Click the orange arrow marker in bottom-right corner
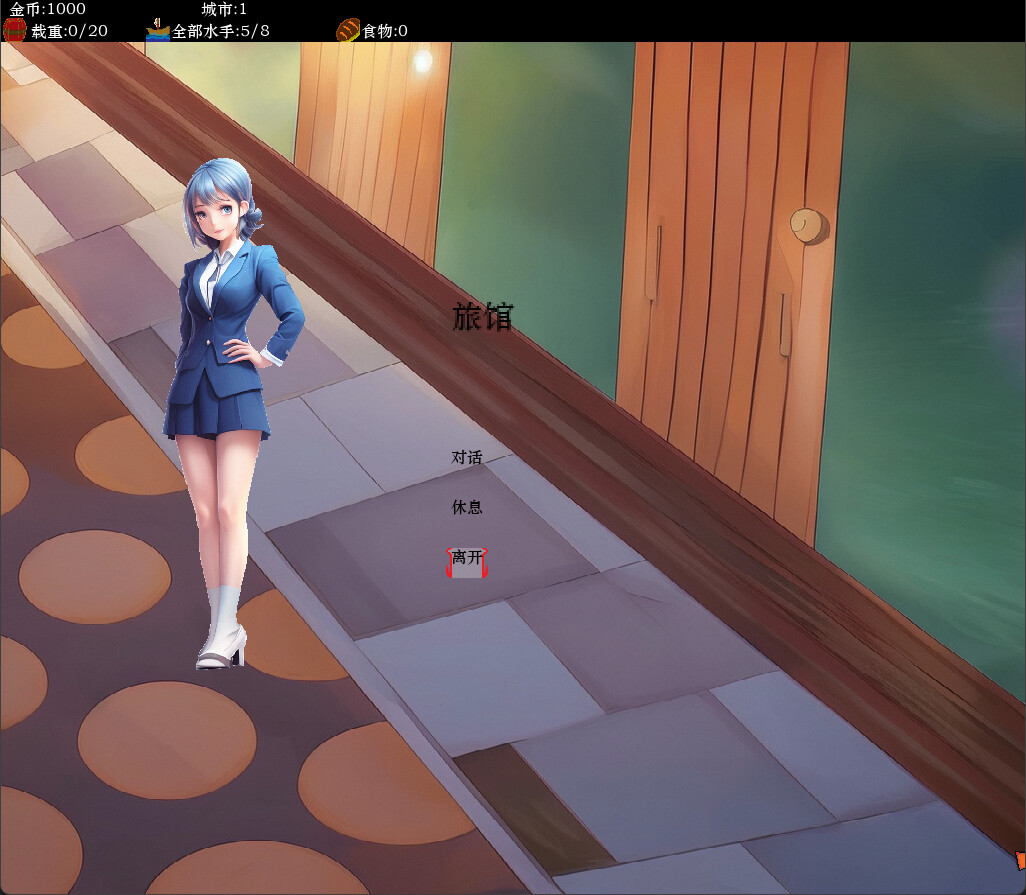The height and width of the screenshot is (895, 1026). coord(1021,860)
